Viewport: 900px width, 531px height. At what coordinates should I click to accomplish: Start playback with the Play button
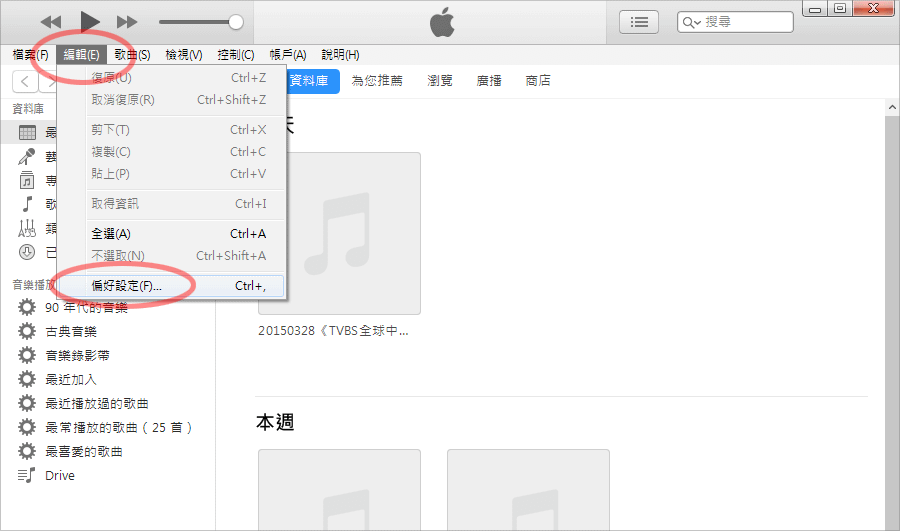pyautogui.click(x=90, y=22)
